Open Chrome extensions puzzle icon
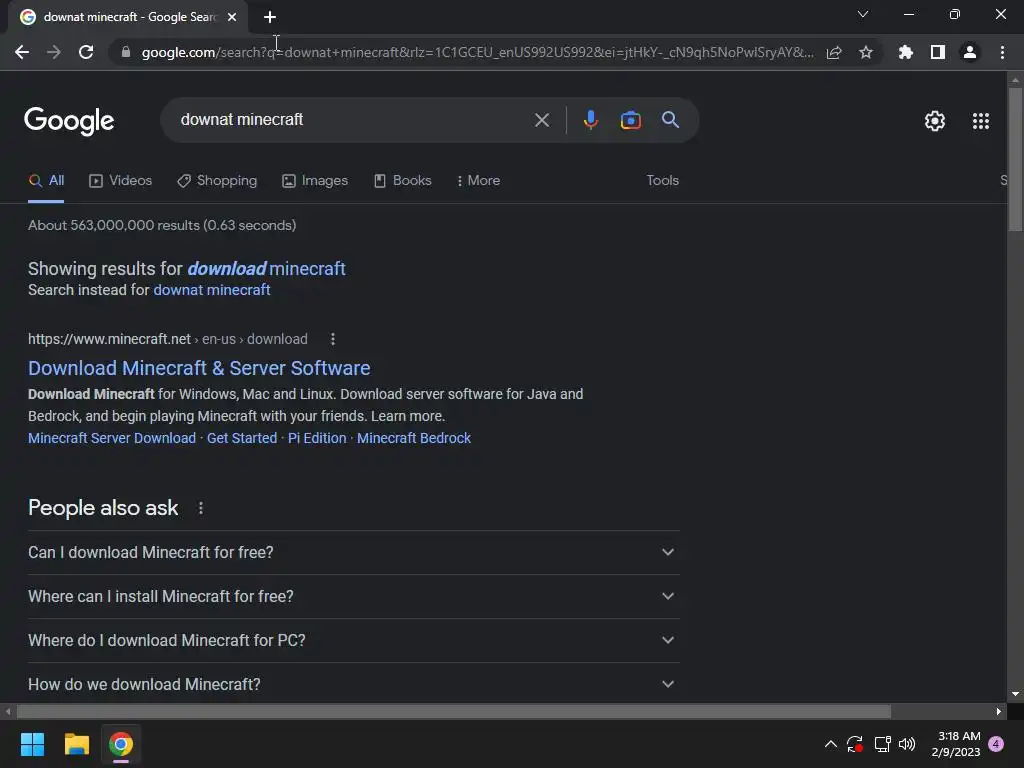 (x=906, y=52)
